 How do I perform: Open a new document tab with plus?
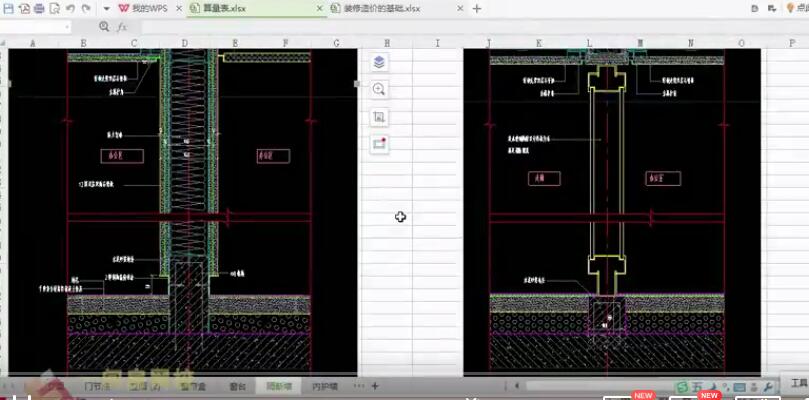point(477,9)
